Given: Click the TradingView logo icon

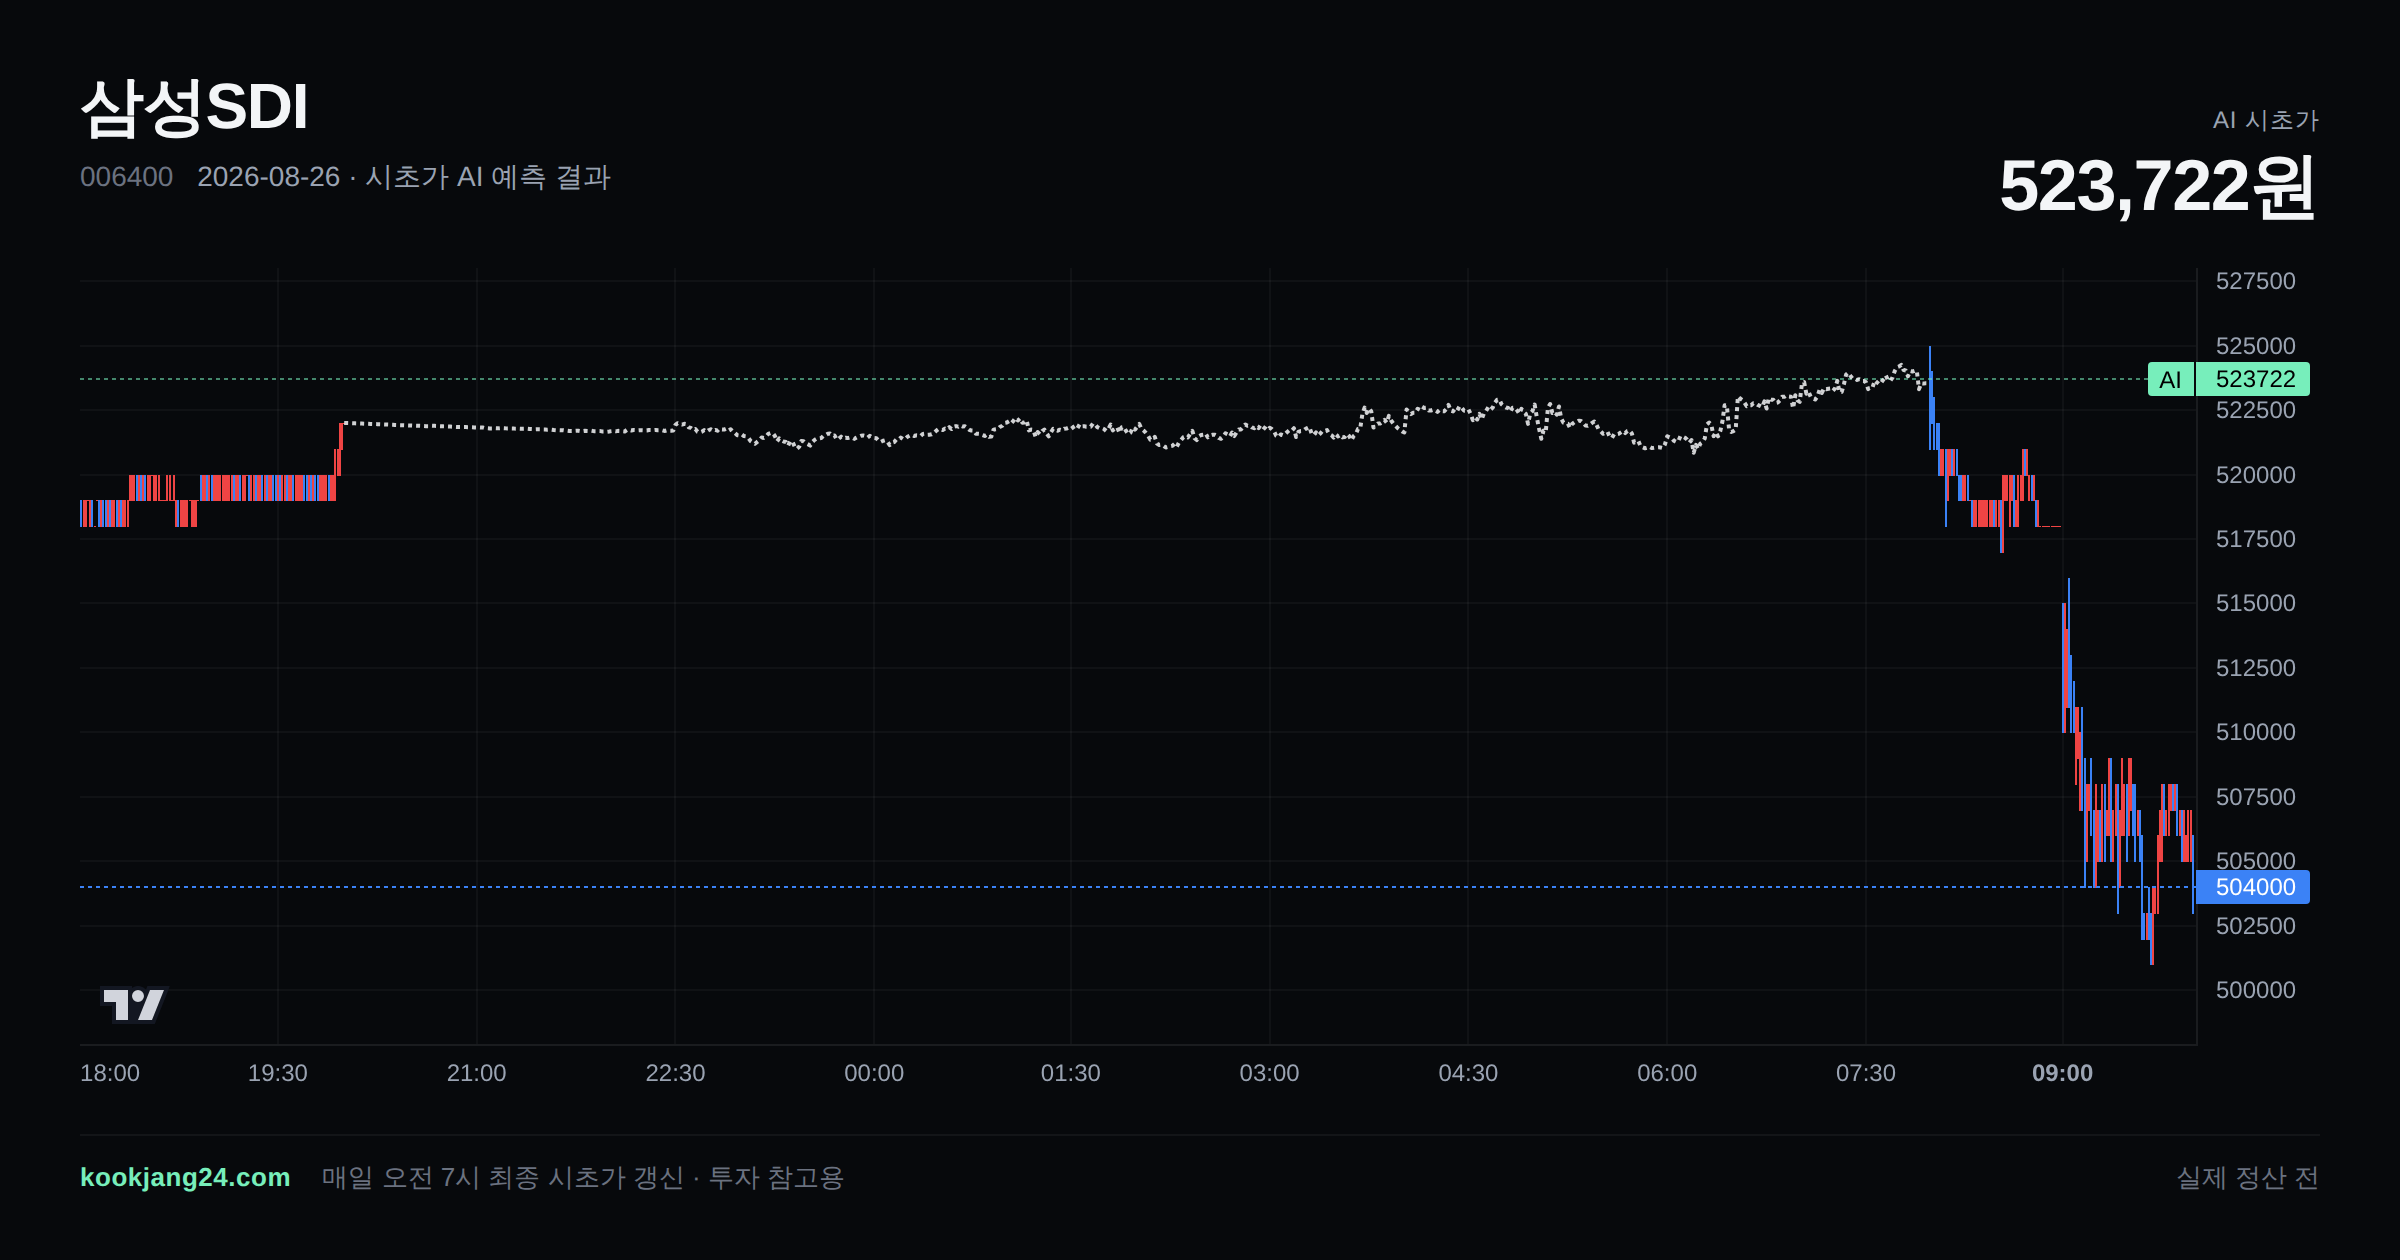Looking at the screenshot, I should click(x=134, y=1005).
